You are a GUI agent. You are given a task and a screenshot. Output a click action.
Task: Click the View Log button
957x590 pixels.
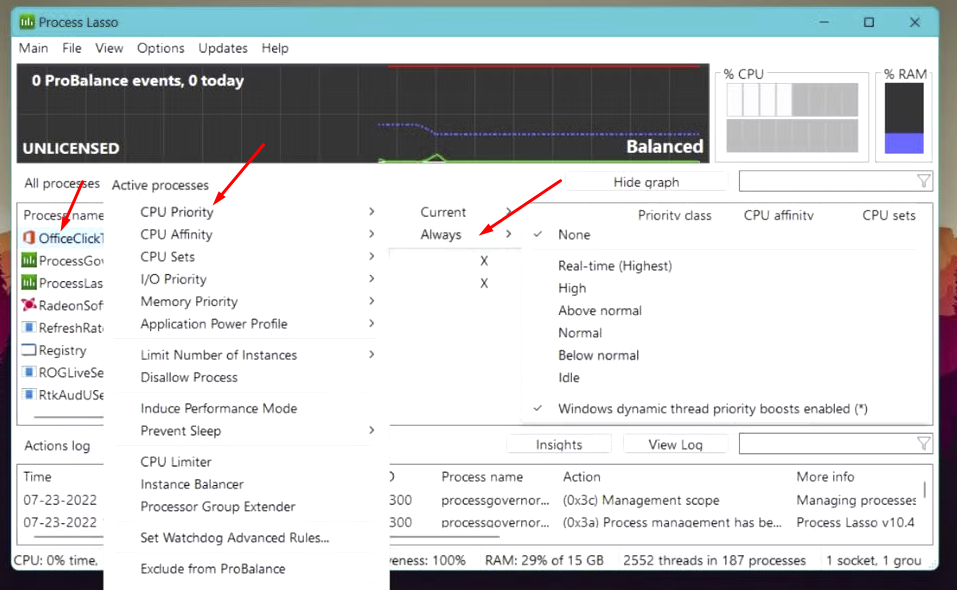tap(675, 444)
